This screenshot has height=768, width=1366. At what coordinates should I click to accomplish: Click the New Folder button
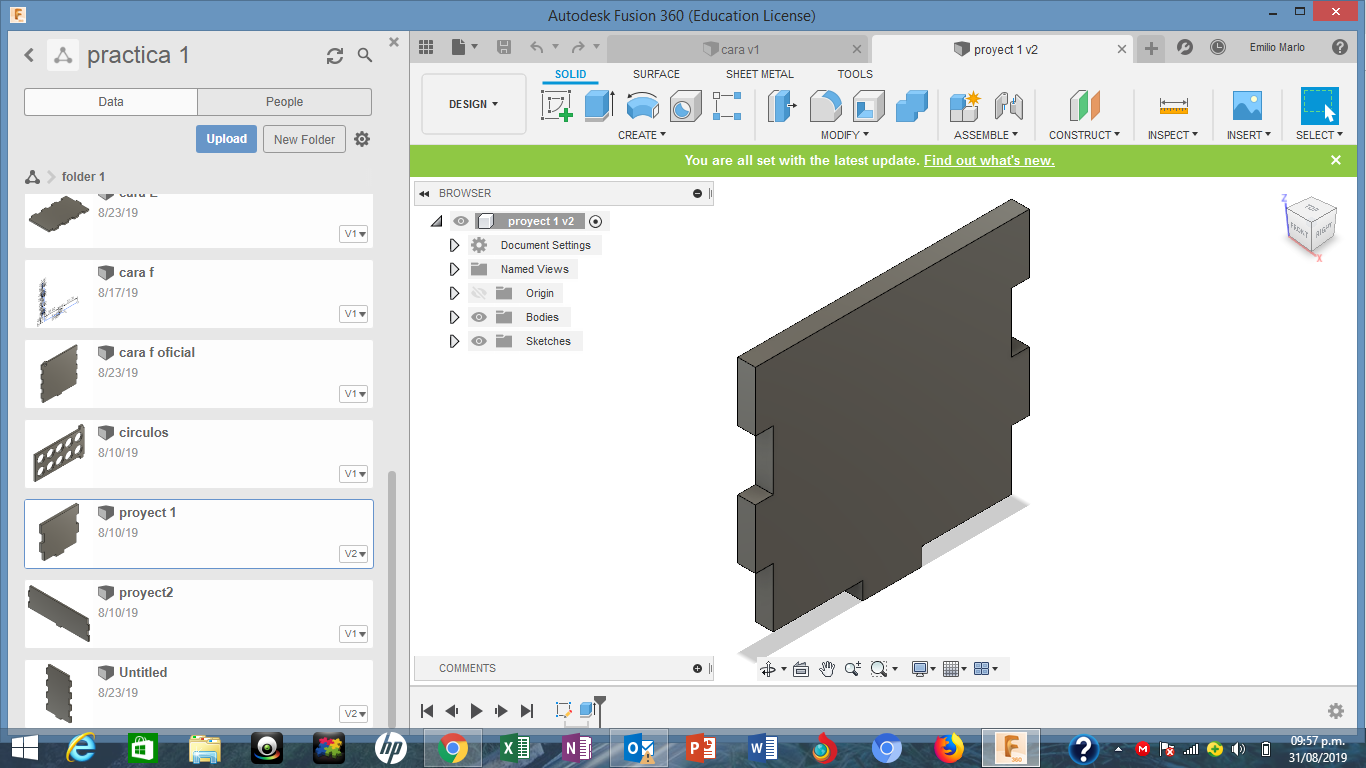pos(305,139)
